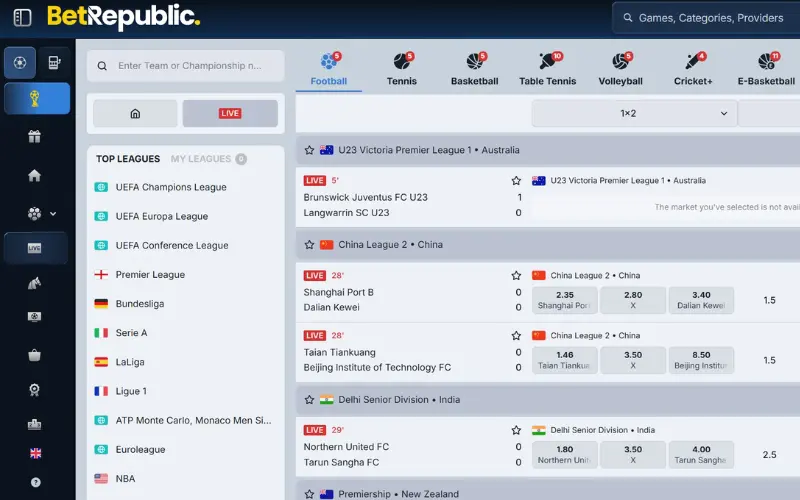Click the home button next to LIVE

[135, 113]
